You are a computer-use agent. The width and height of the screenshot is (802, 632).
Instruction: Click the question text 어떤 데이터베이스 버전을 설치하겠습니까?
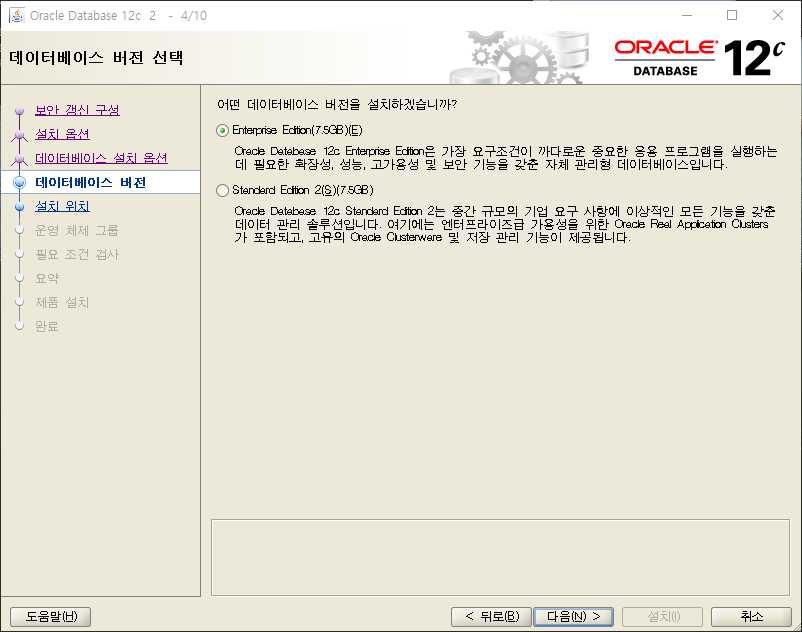[337, 105]
